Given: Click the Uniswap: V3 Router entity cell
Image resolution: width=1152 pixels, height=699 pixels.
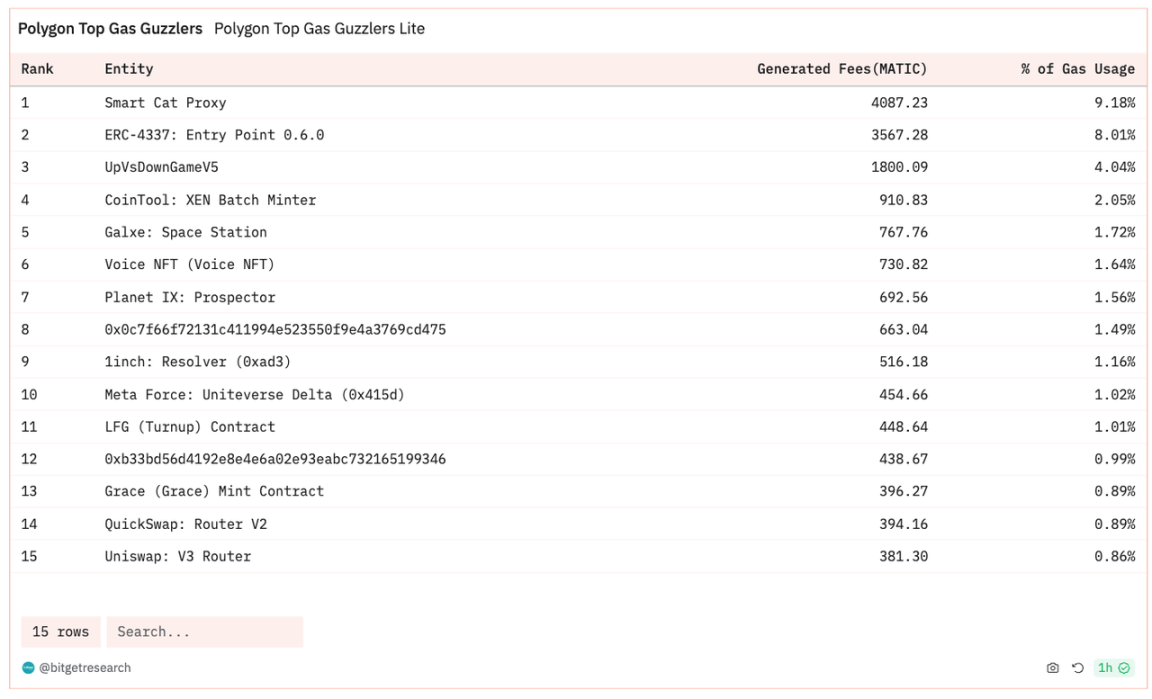Looking at the screenshot, I should pos(177,556).
